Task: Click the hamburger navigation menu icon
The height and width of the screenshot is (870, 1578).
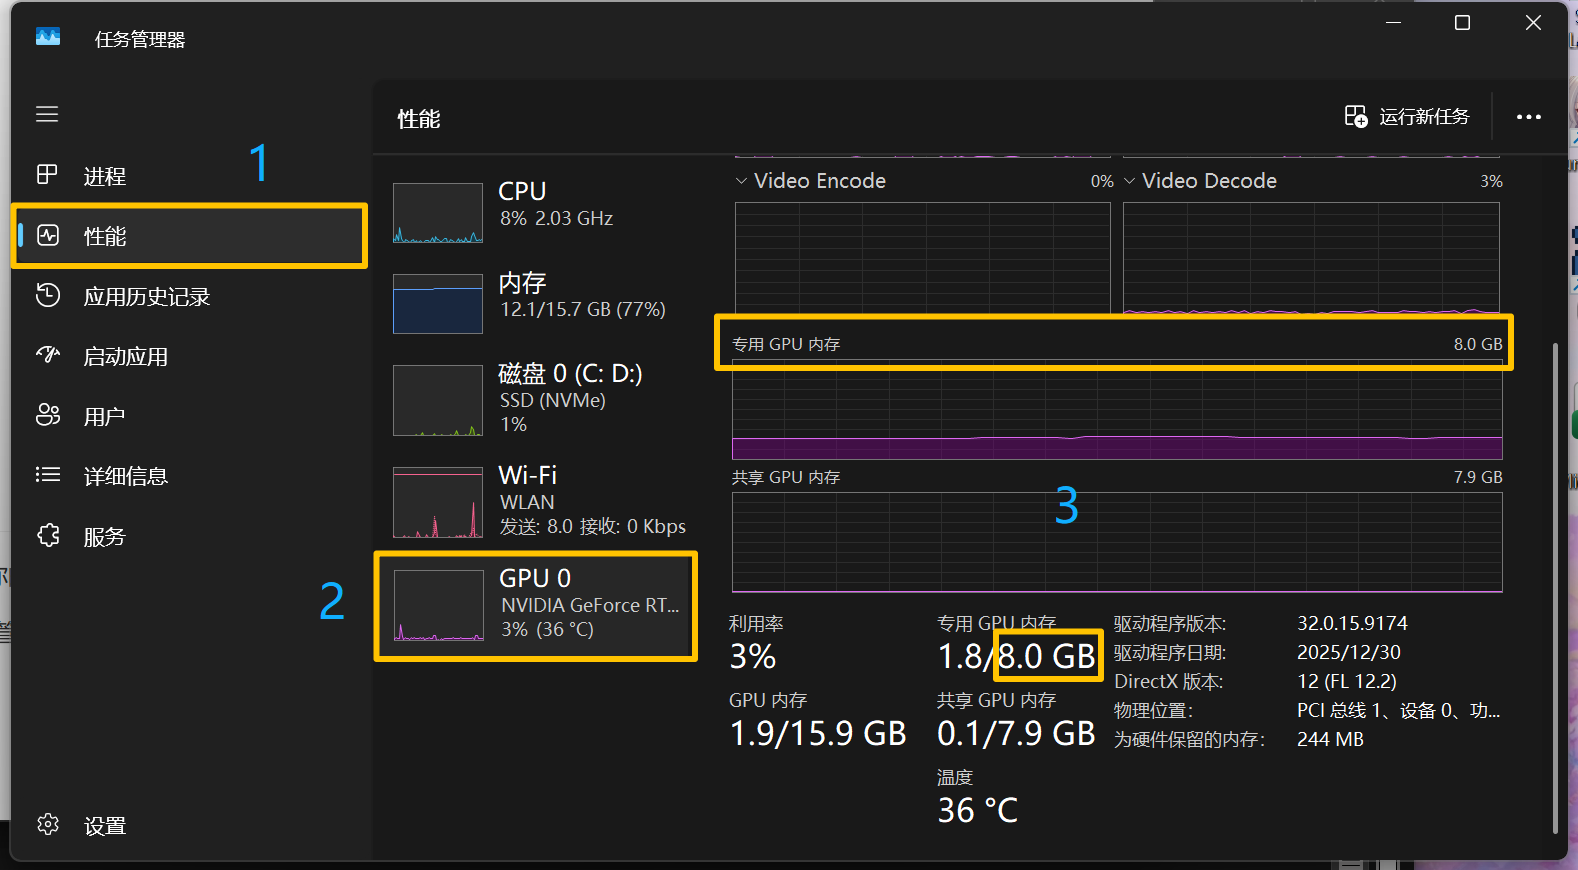Action: (x=47, y=114)
